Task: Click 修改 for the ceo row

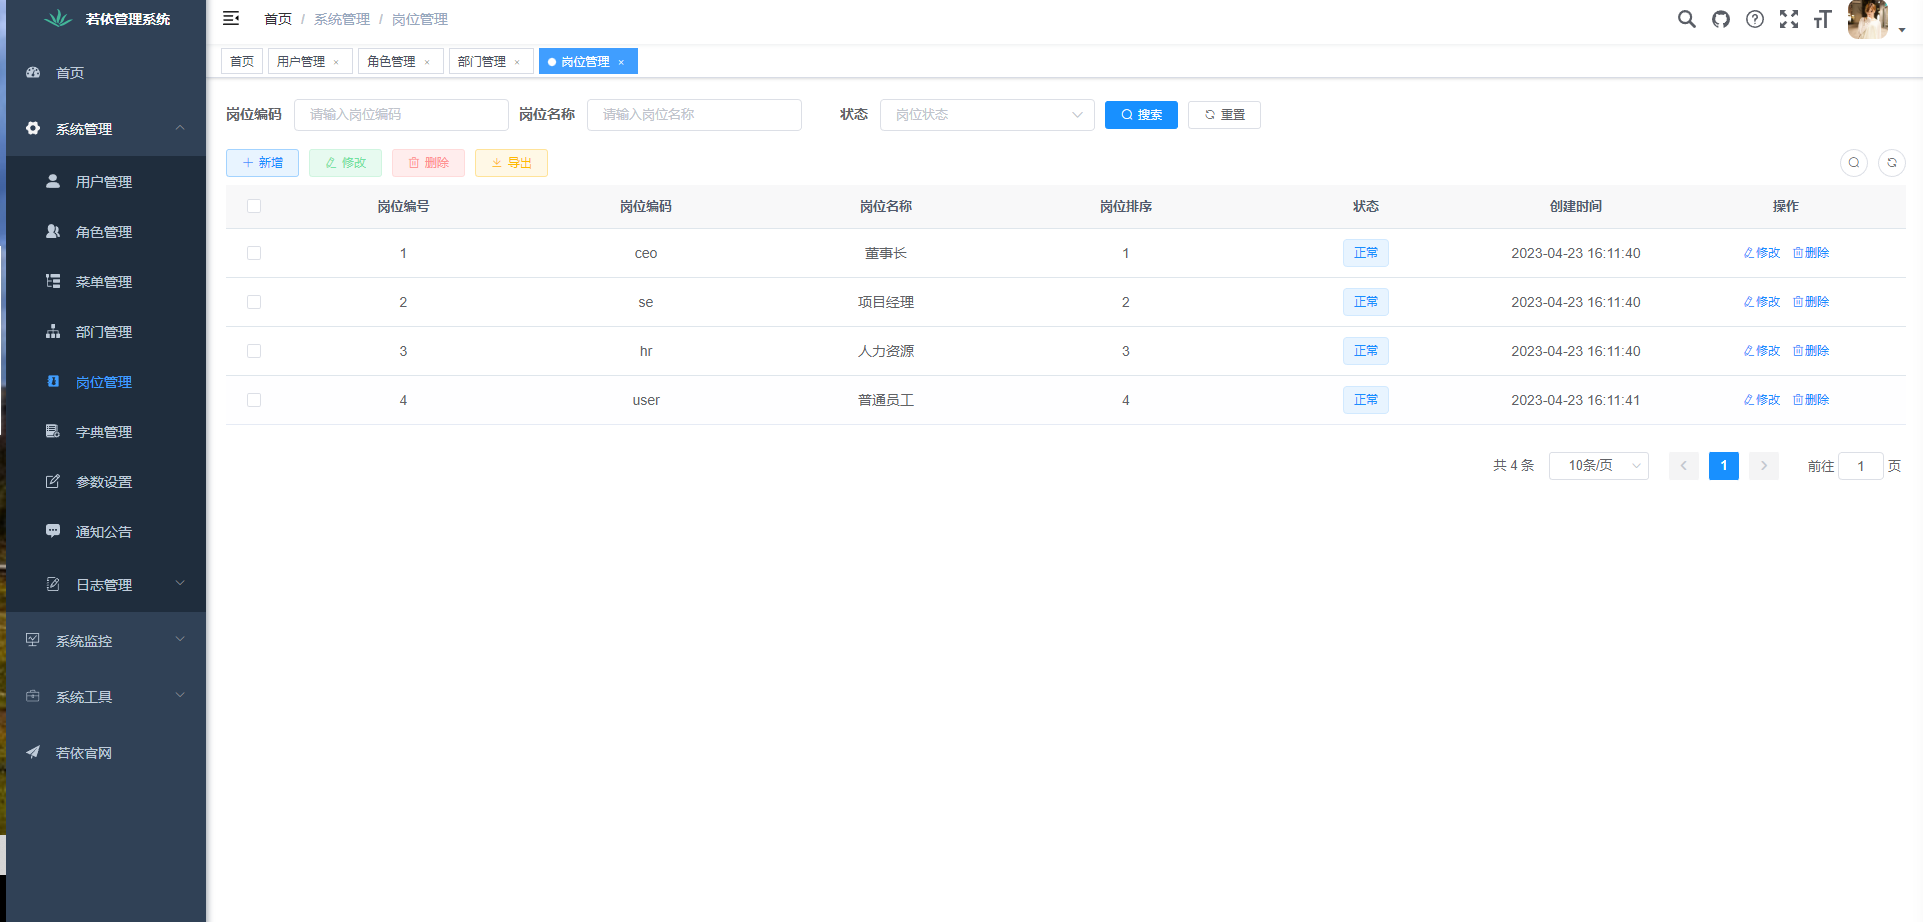Action: [x=1762, y=253]
